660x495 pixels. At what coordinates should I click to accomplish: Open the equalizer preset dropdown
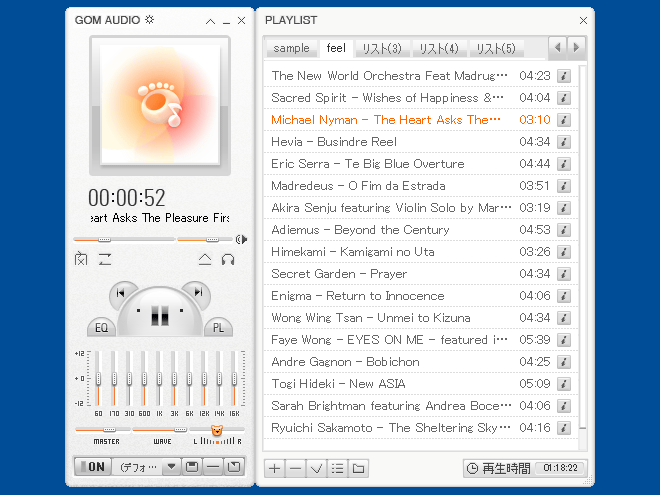click(137, 467)
